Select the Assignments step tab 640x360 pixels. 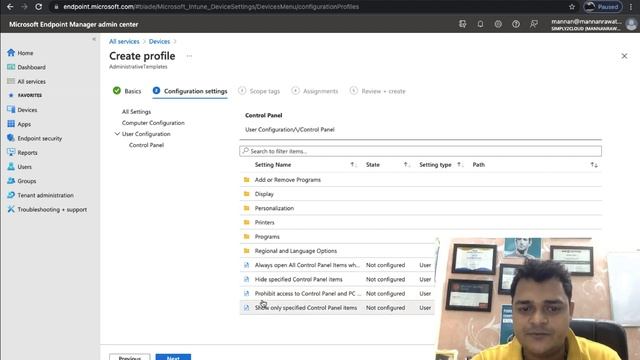[315, 91]
